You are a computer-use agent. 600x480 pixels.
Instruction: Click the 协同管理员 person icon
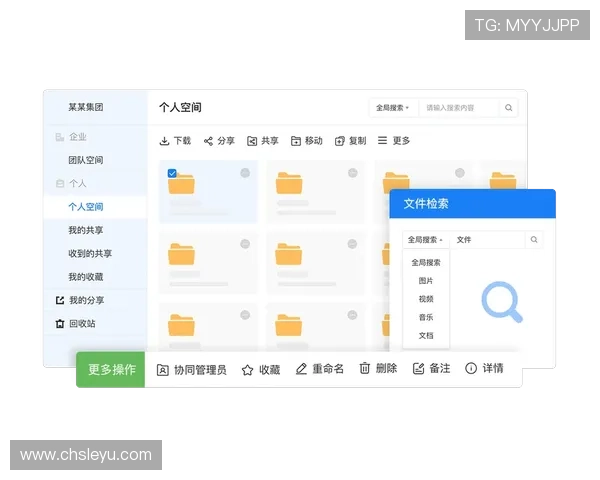tap(163, 370)
